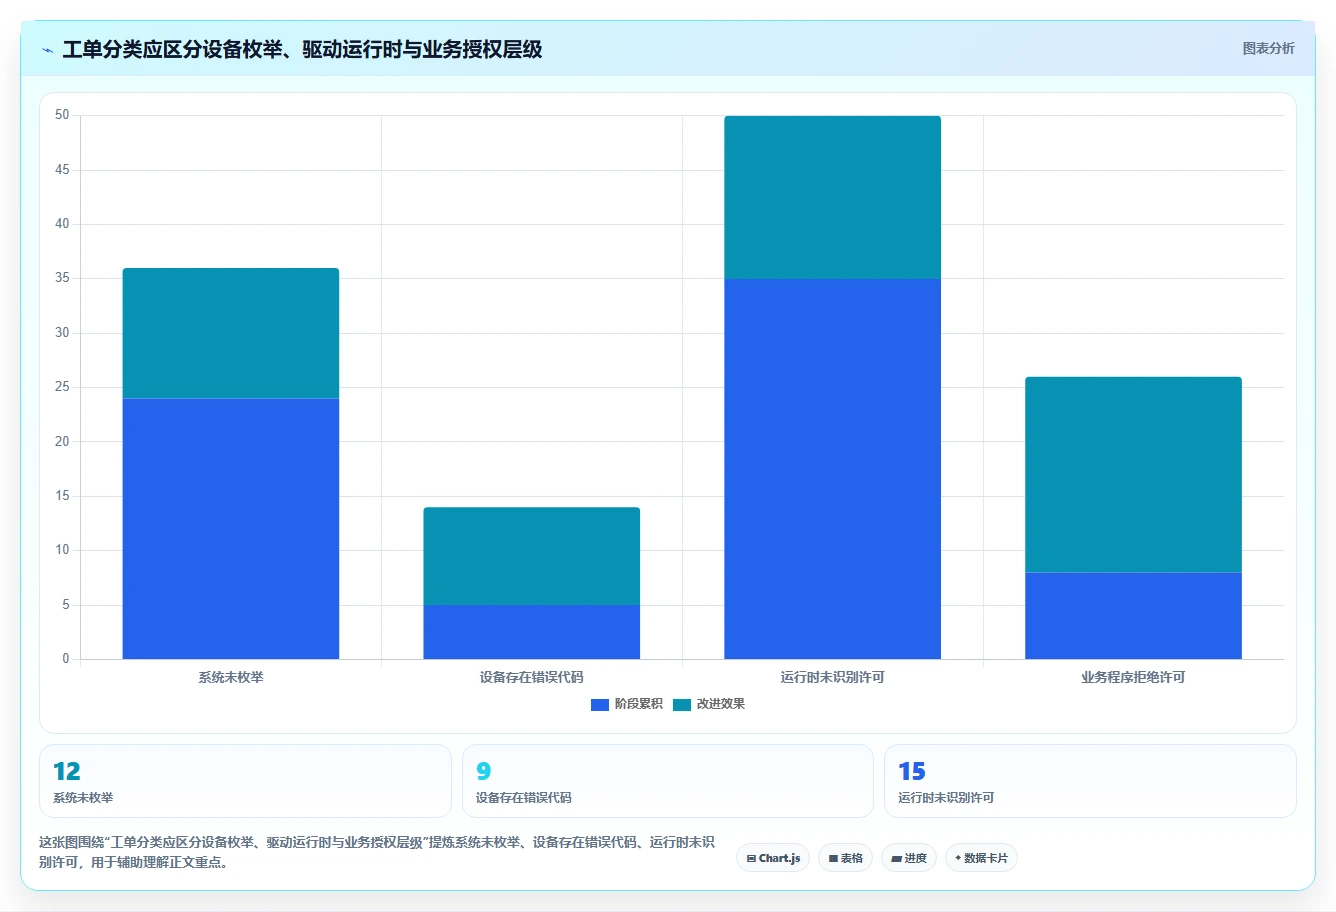Click the blue bar segment for 业务程序拒绝许可
The height and width of the screenshot is (912, 1336).
[x=1134, y=616]
